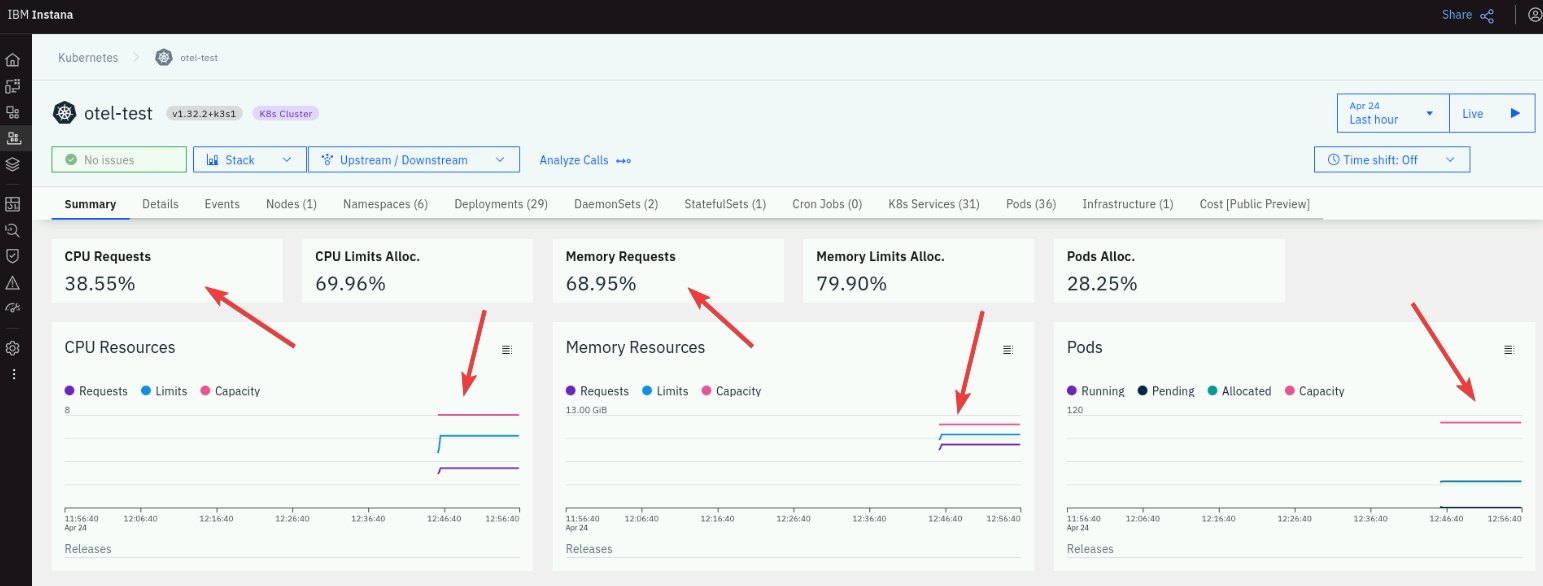1543x586 pixels.
Task: Open the shield checkmark icon in sidebar
Action: tap(12, 256)
